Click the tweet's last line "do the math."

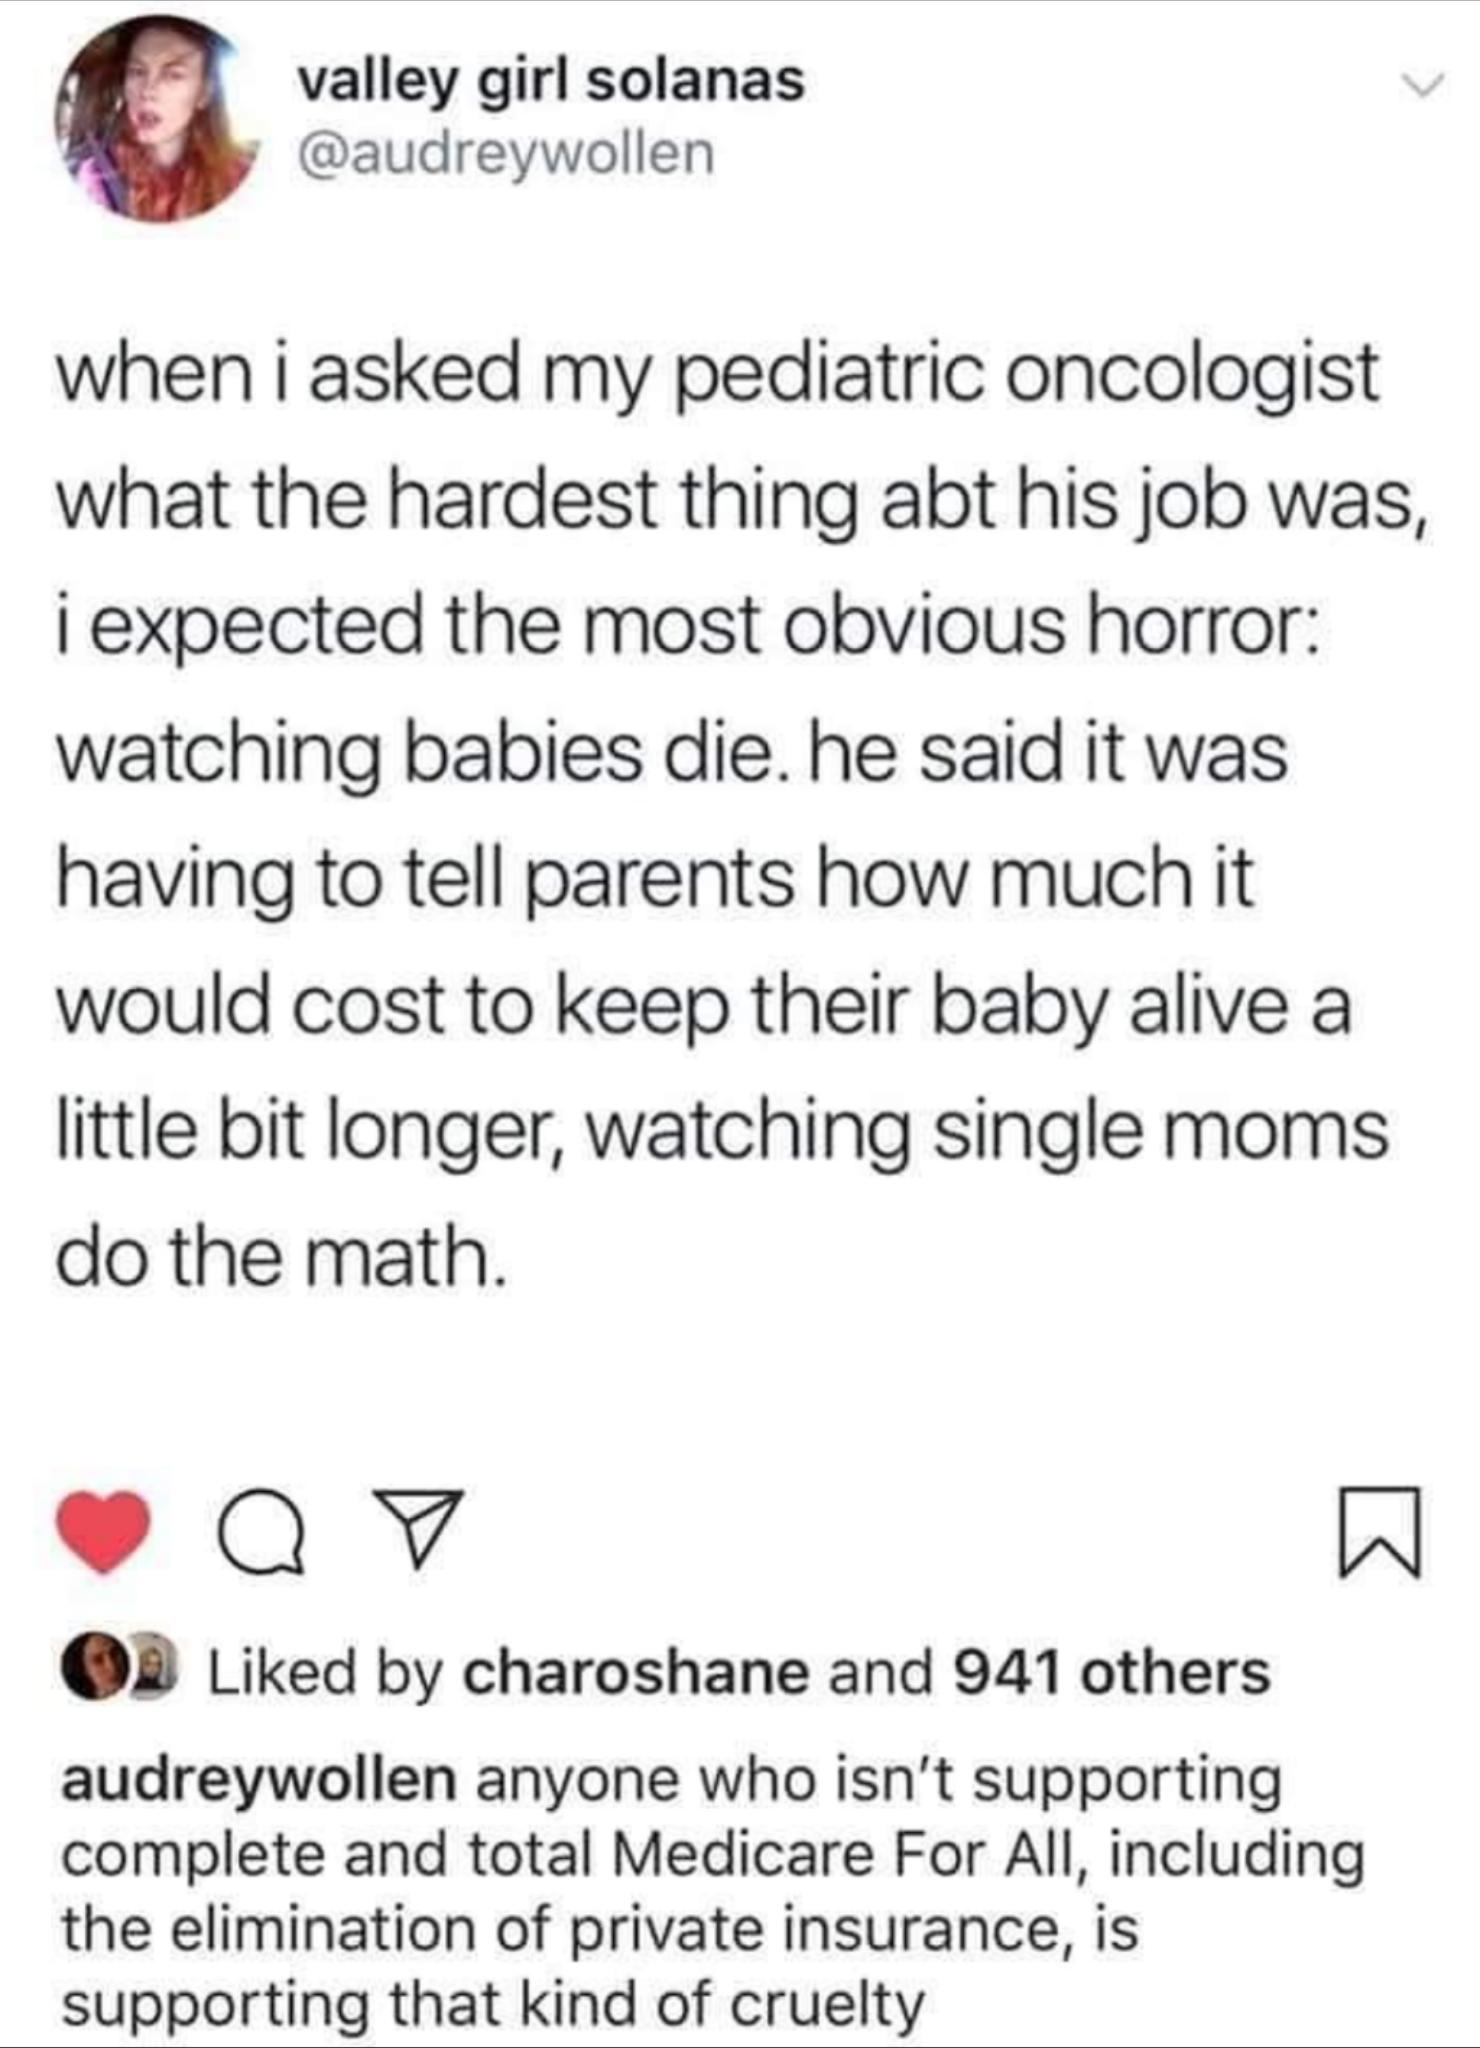(x=280, y=1257)
